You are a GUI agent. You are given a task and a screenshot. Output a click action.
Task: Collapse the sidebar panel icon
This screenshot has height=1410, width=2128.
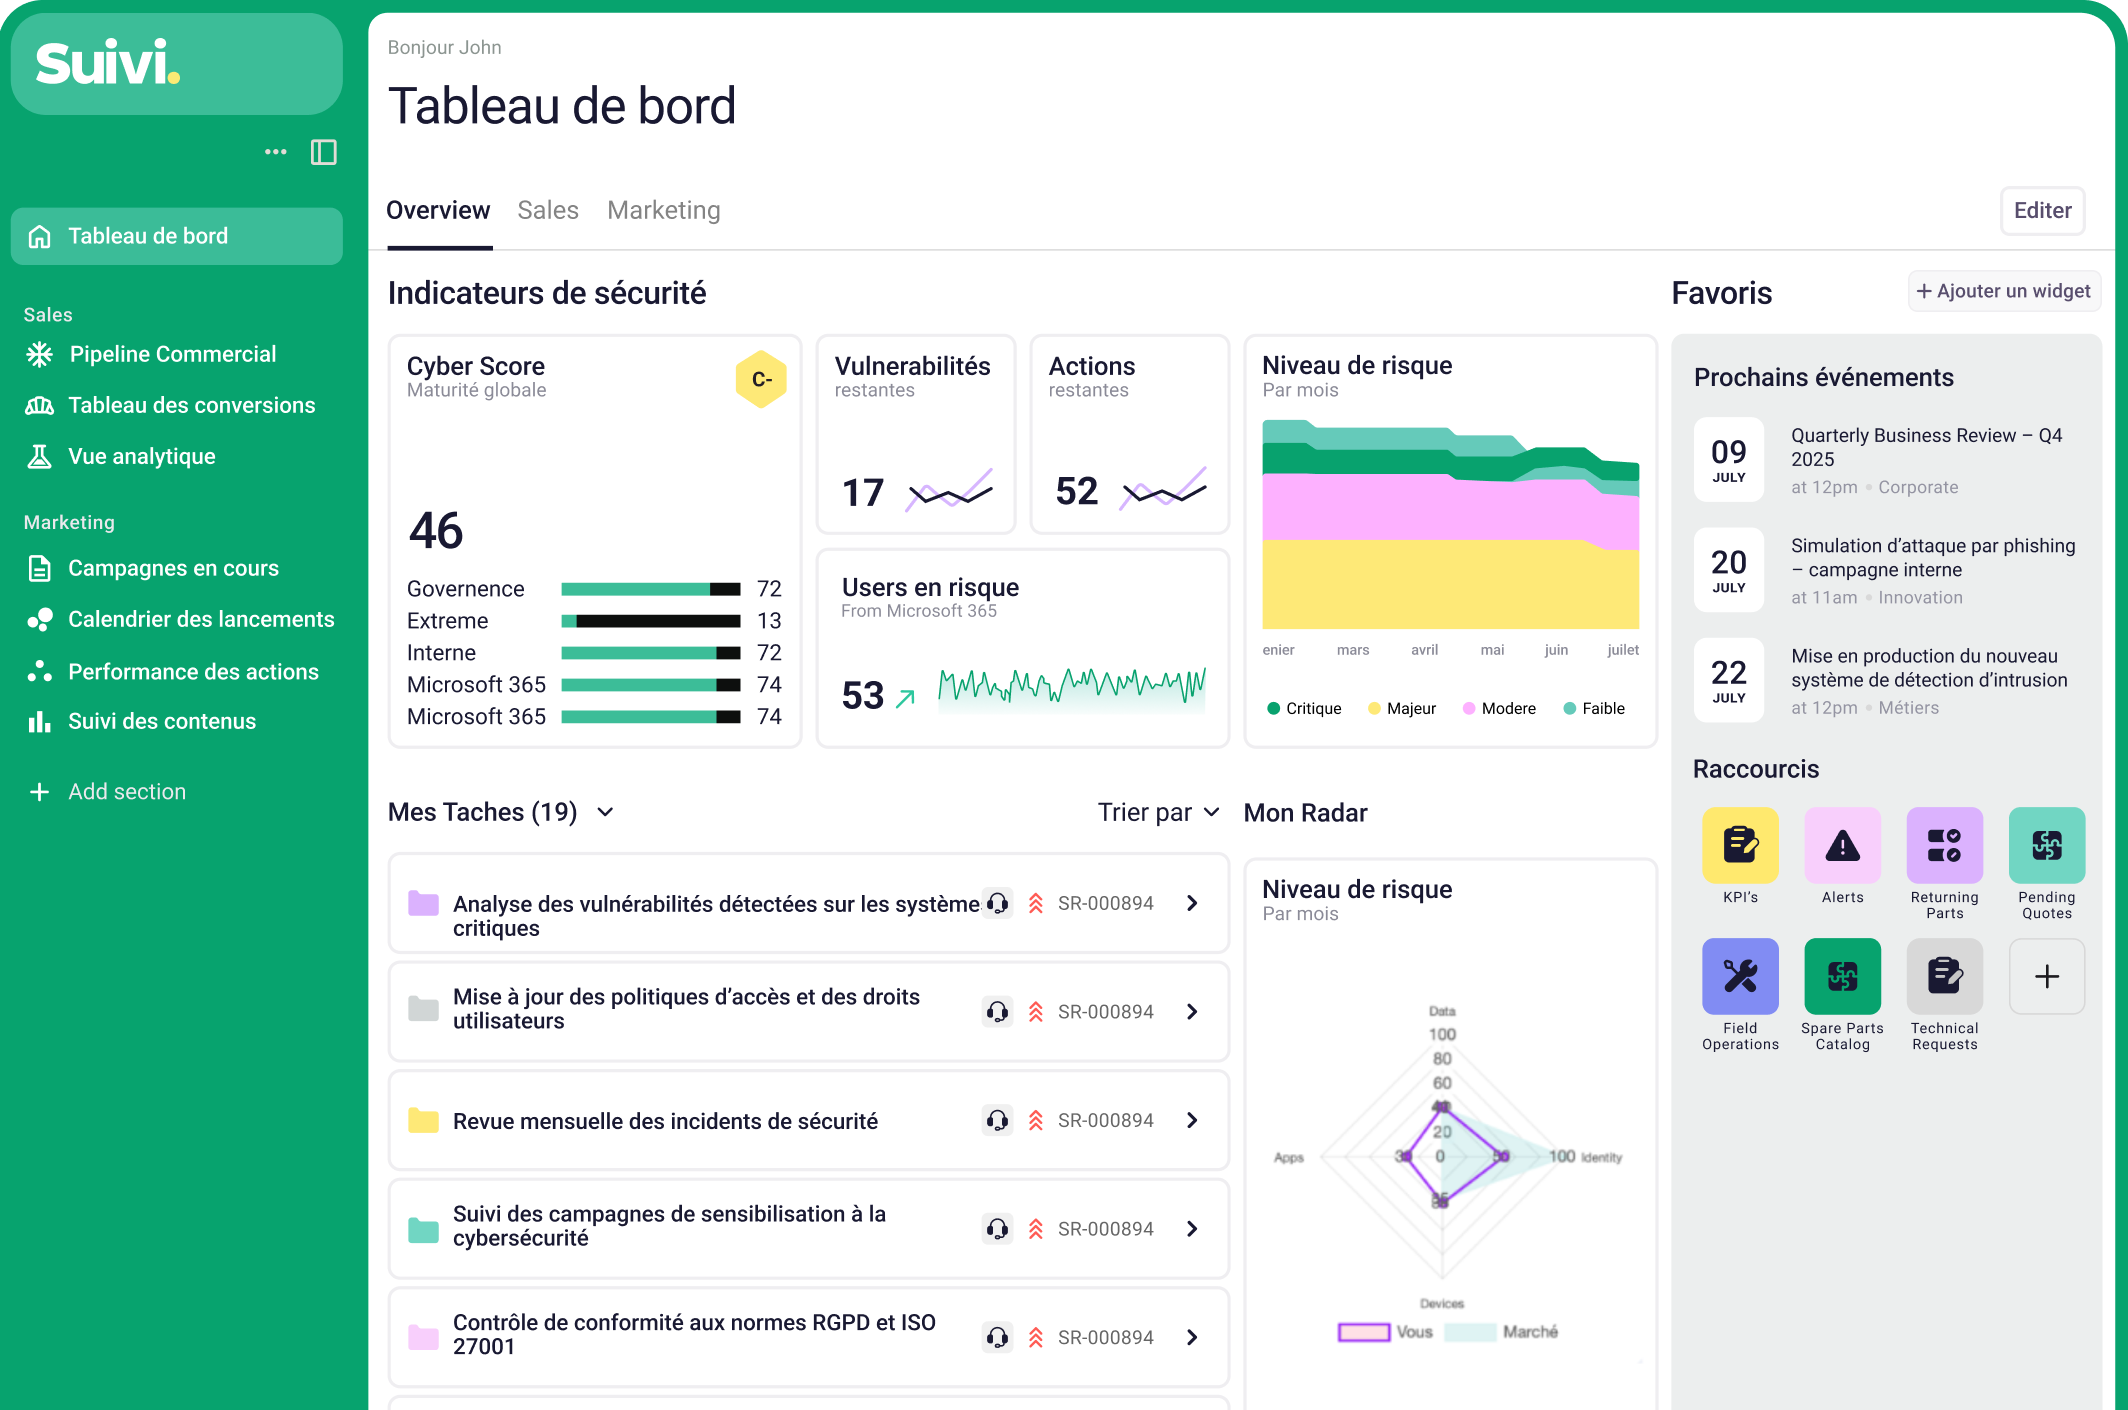[x=323, y=152]
